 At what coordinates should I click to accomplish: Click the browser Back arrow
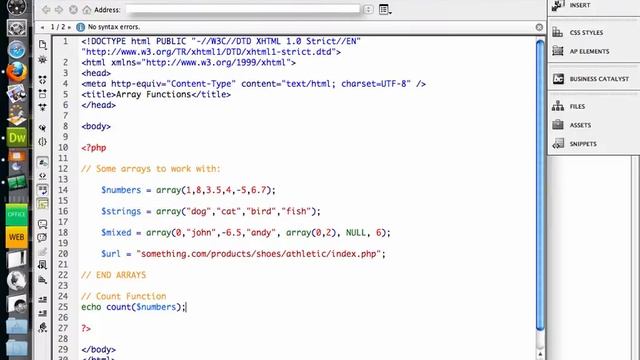coord(46,9)
